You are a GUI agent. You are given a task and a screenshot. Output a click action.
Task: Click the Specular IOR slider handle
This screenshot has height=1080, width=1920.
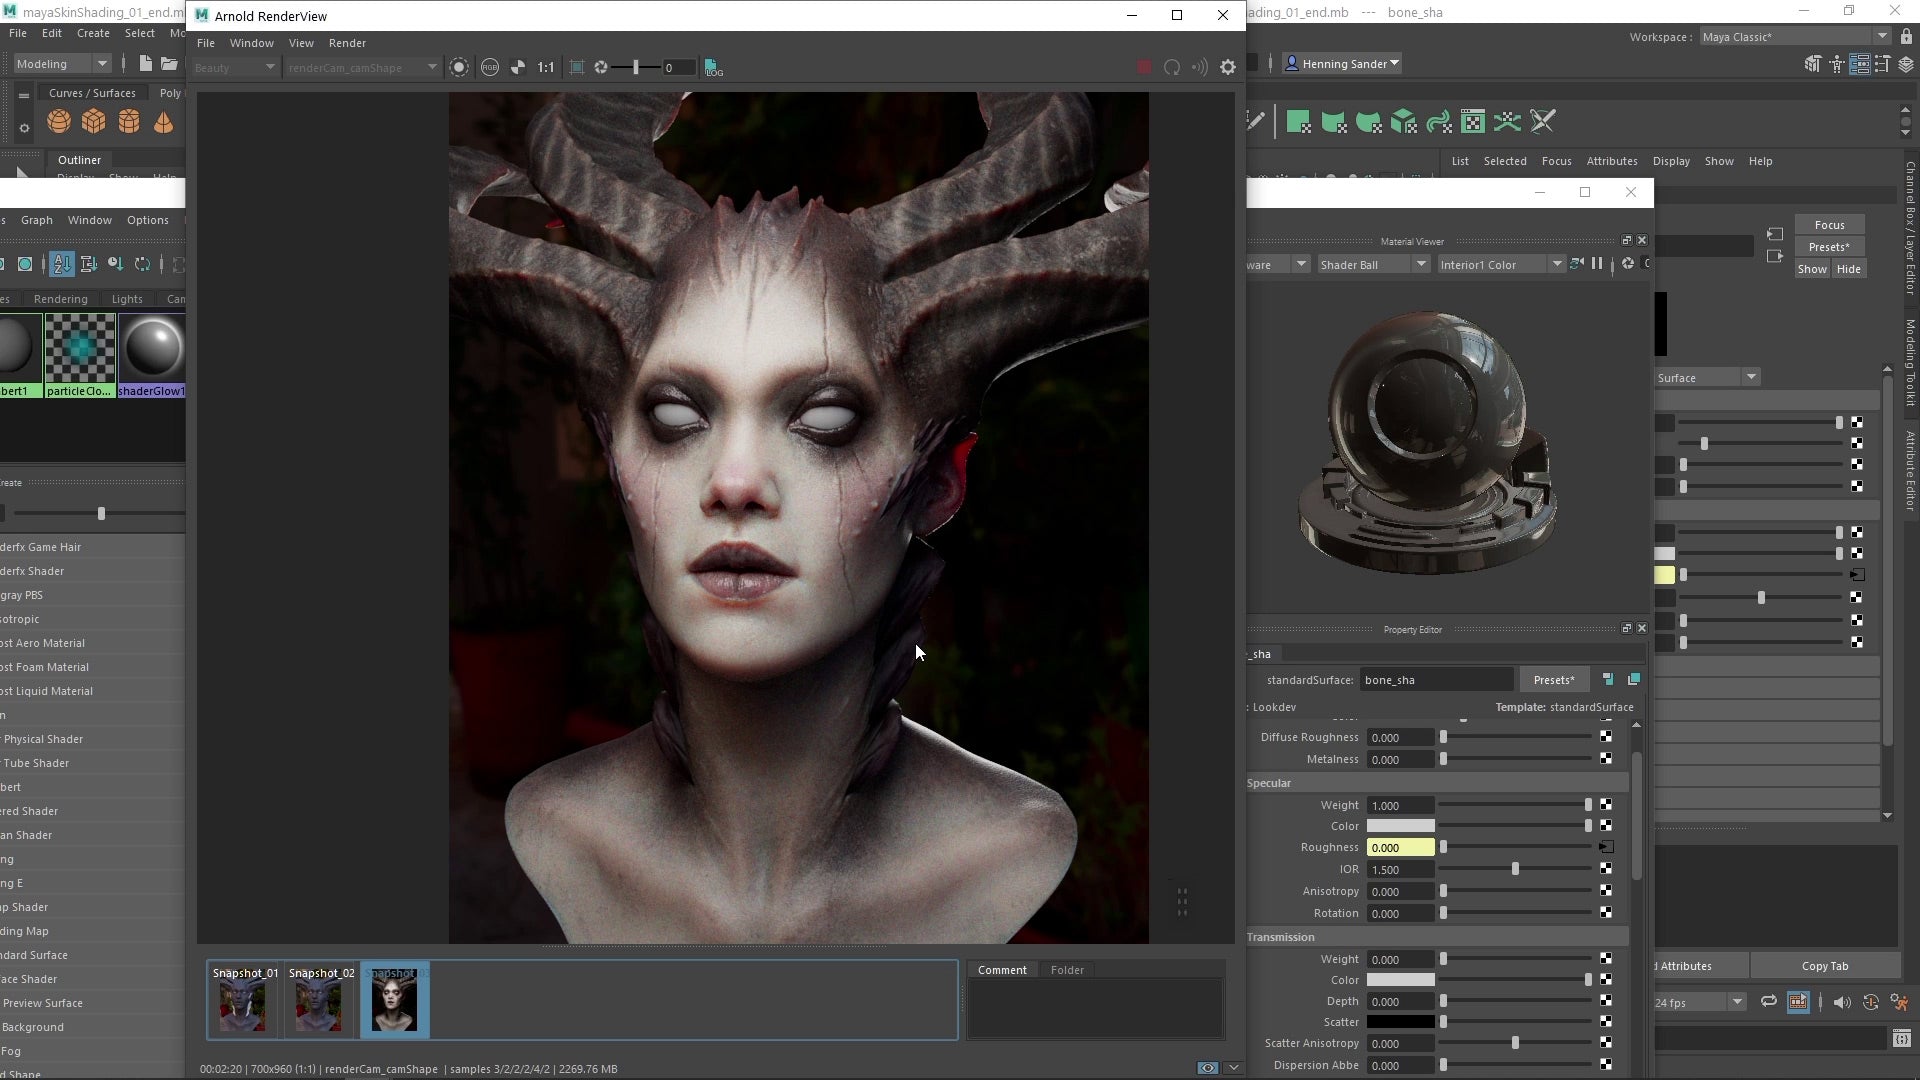[1515, 869]
